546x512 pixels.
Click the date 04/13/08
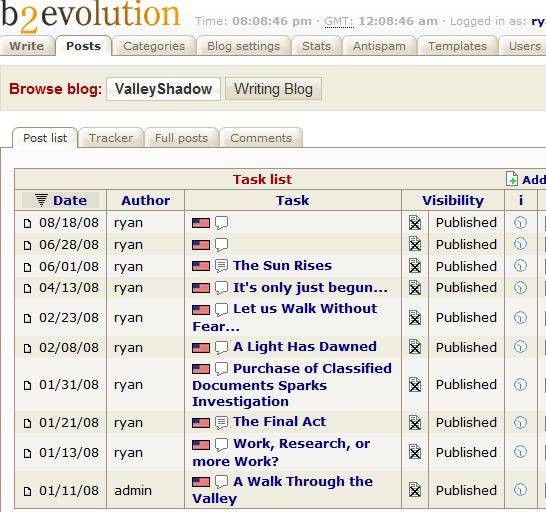[69, 288]
